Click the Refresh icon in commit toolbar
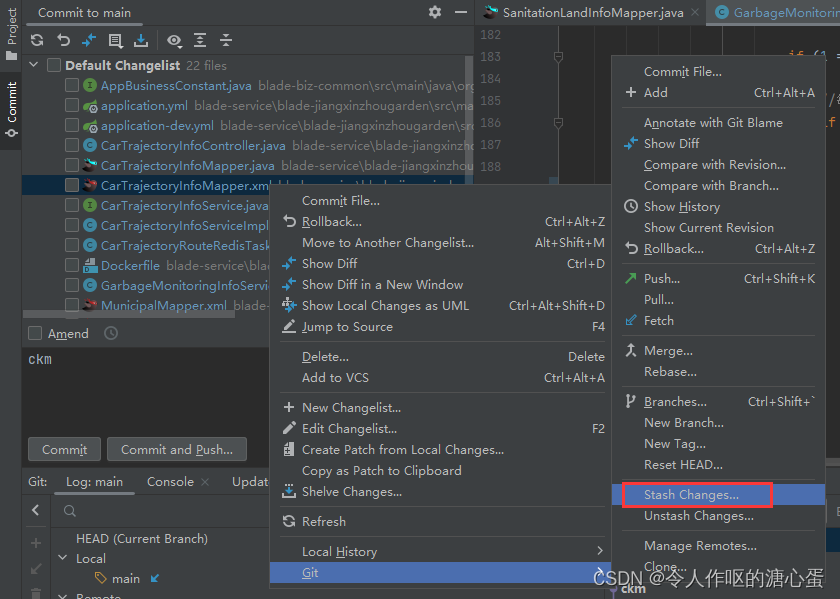 (37, 40)
